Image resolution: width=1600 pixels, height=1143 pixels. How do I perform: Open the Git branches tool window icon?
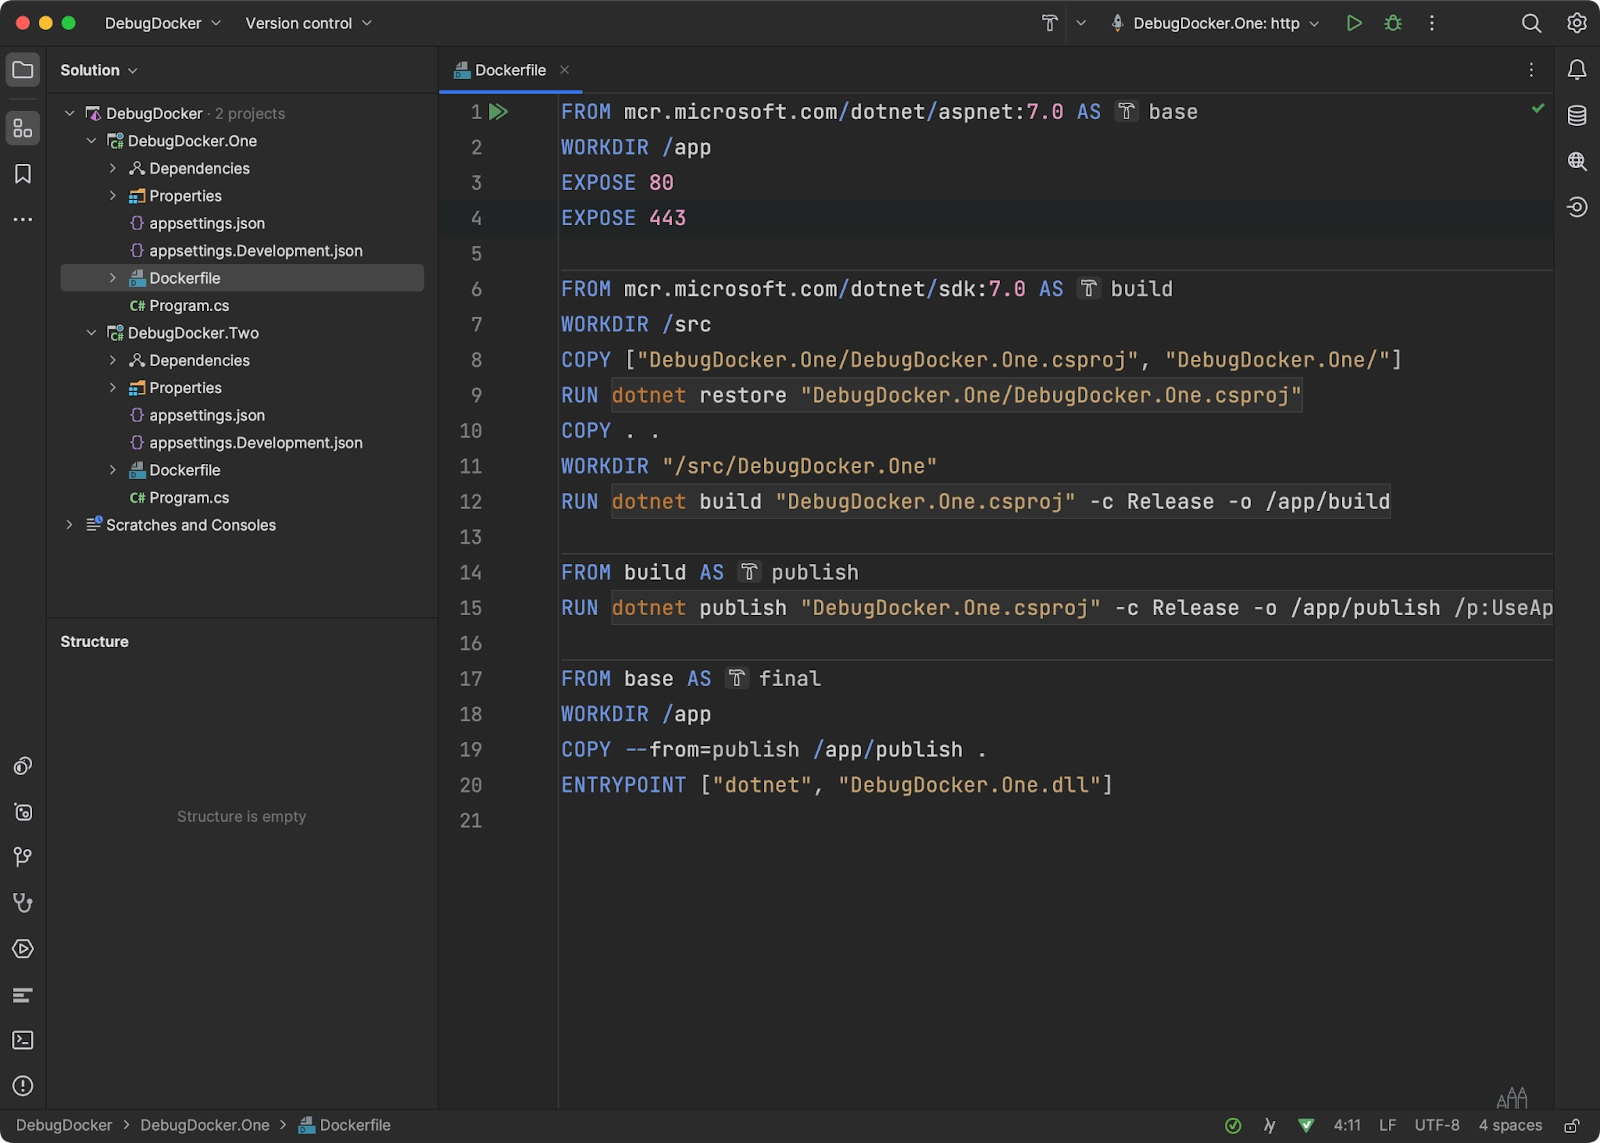click(23, 857)
